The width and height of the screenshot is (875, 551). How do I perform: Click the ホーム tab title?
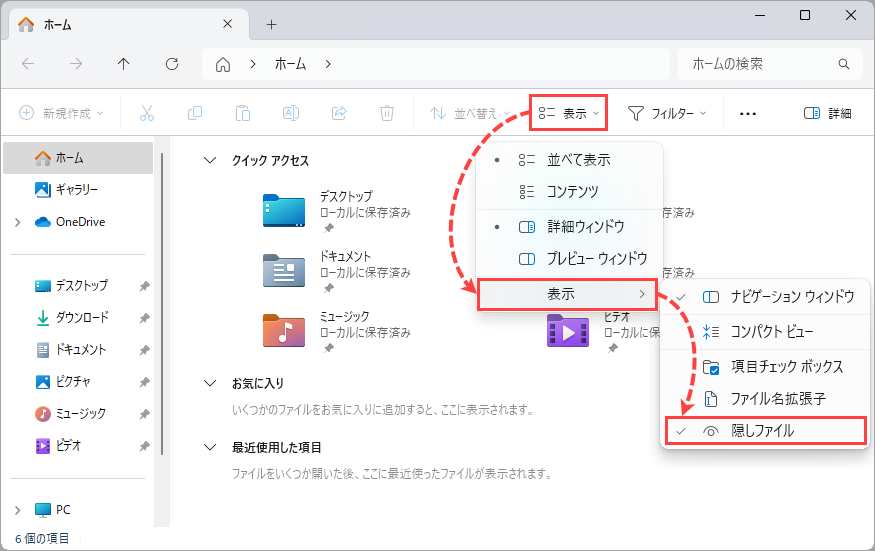[x=58, y=25]
